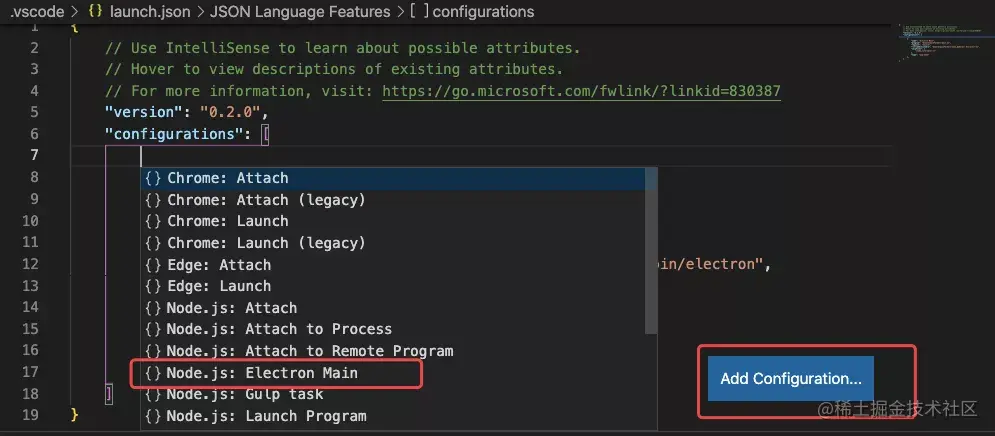Screen dimensions: 995x436
Task: Choose Node.js: Electron Main from suggestions
Action: (x=262, y=373)
